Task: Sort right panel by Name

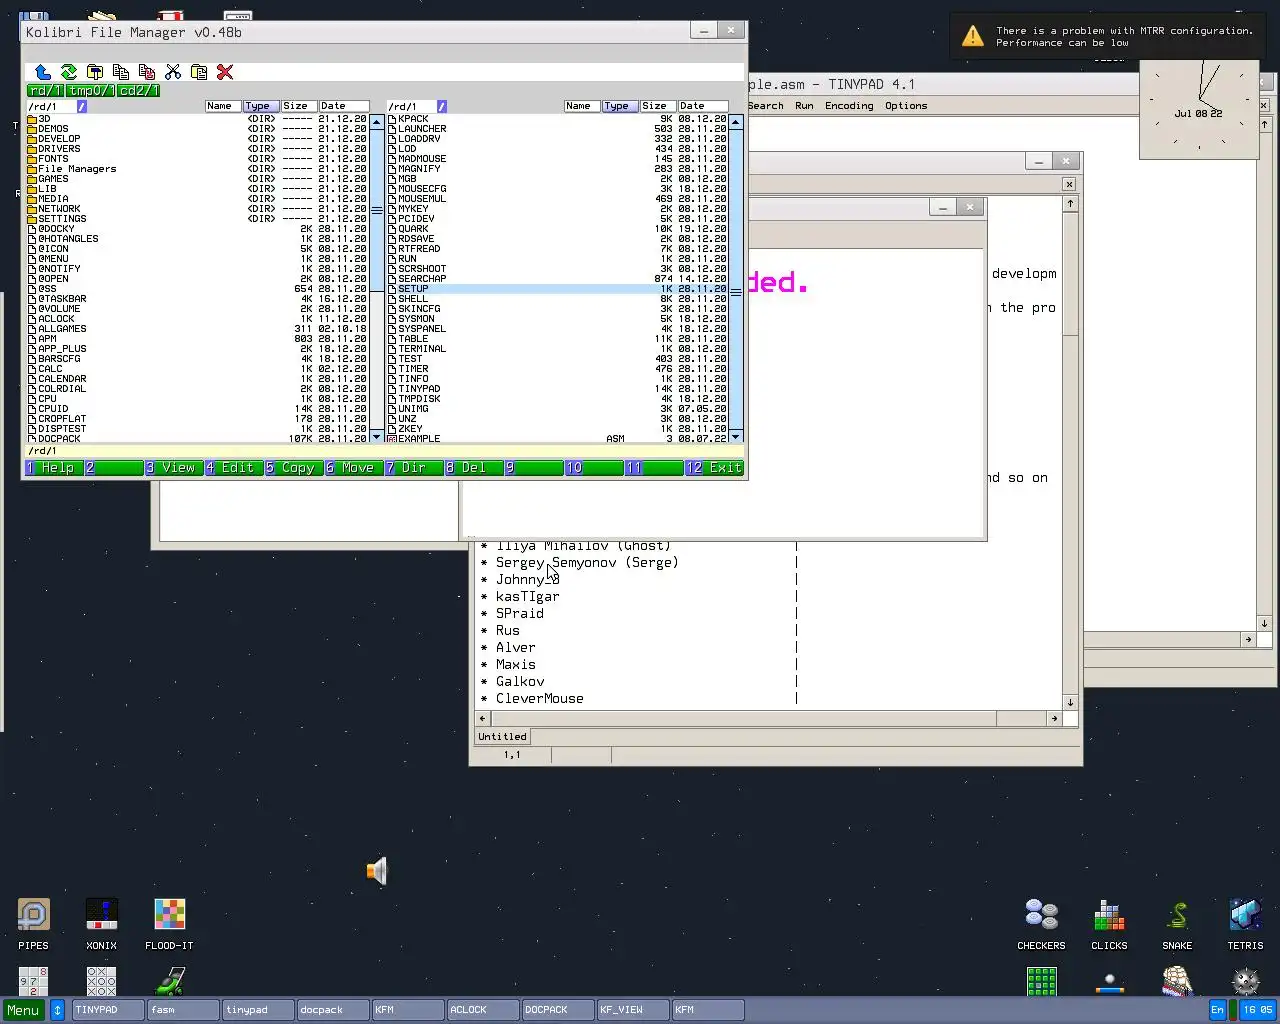Action: point(580,106)
